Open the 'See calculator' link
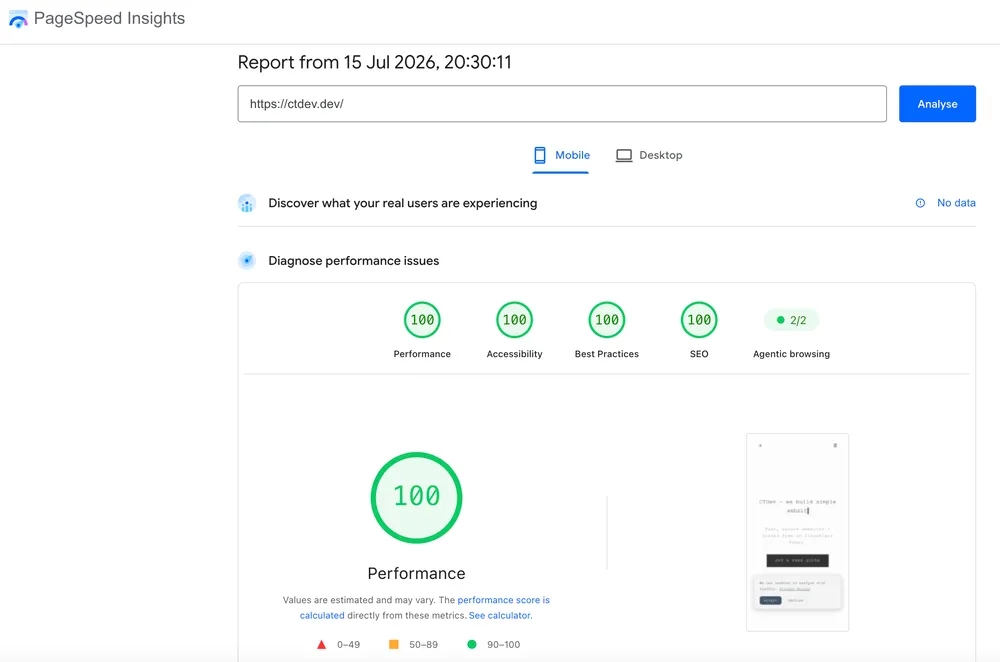The width and height of the screenshot is (1000, 662). 499,615
